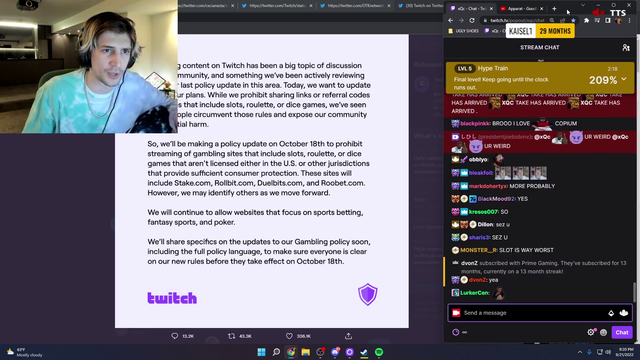Viewport: 640px width, 360px height.
Task: Open the emote picker smiley icon
Action: click(x=603, y=332)
